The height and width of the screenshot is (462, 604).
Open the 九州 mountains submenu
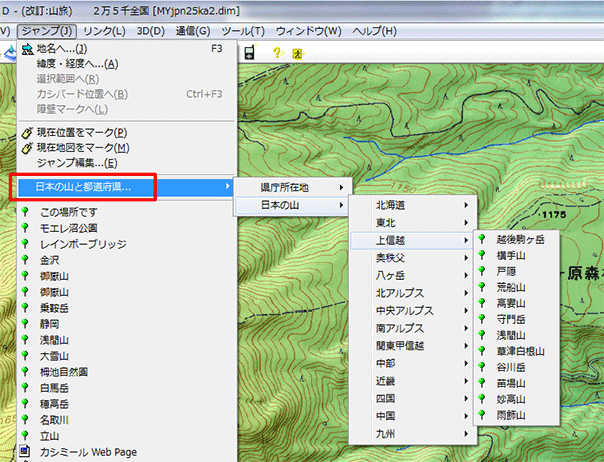click(414, 434)
